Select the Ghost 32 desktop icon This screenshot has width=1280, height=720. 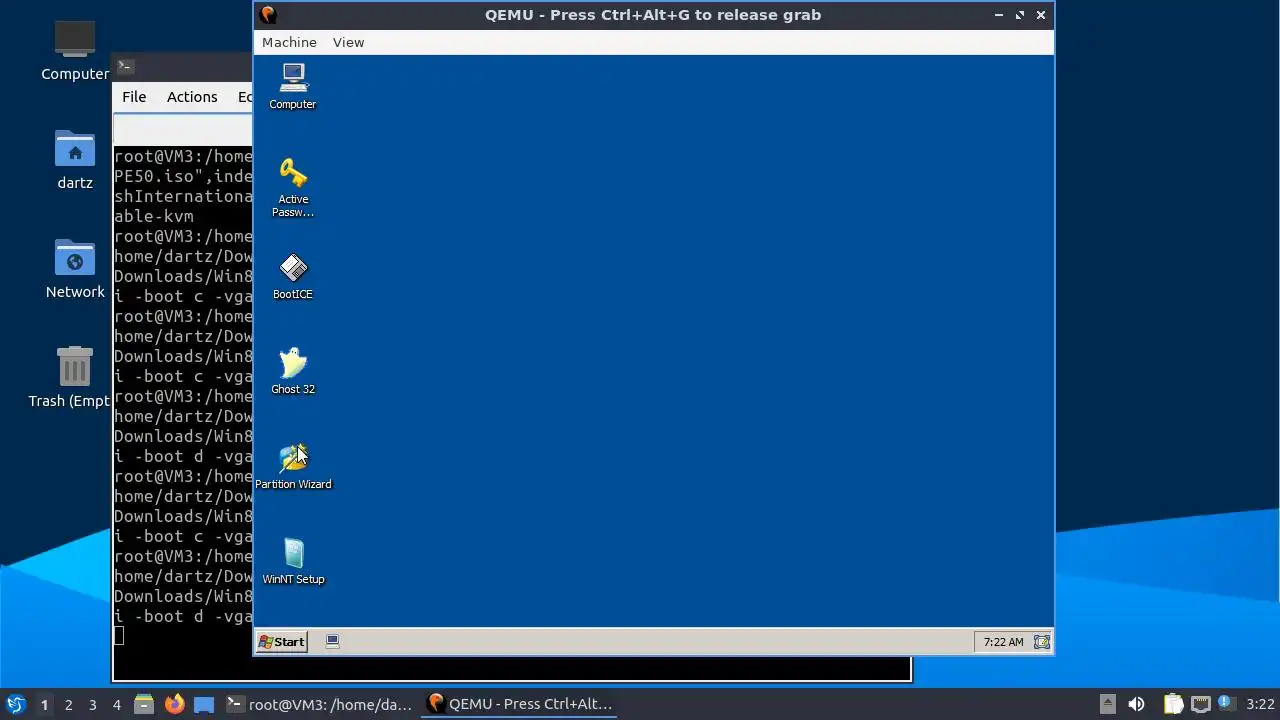coord(293,371)
